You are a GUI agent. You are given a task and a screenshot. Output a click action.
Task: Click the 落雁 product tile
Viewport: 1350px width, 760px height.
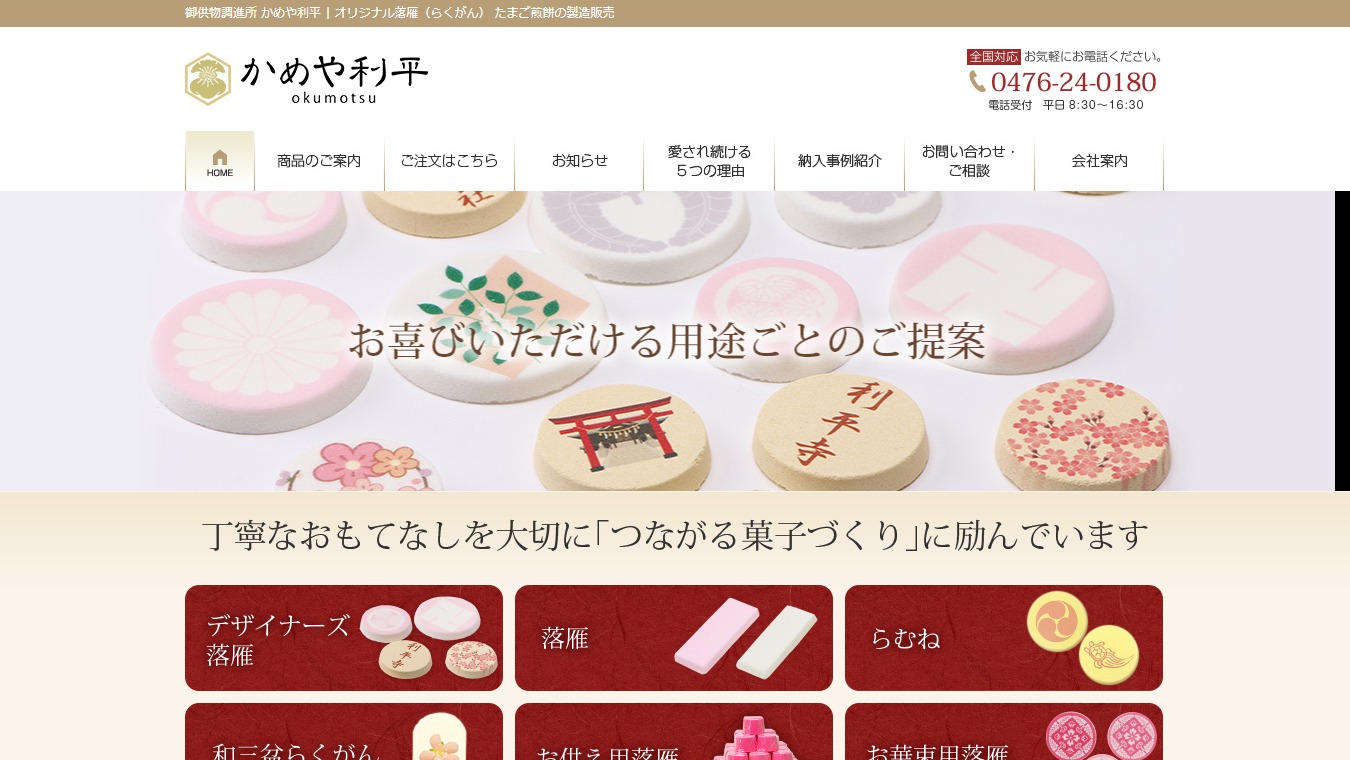pos(674,638)
